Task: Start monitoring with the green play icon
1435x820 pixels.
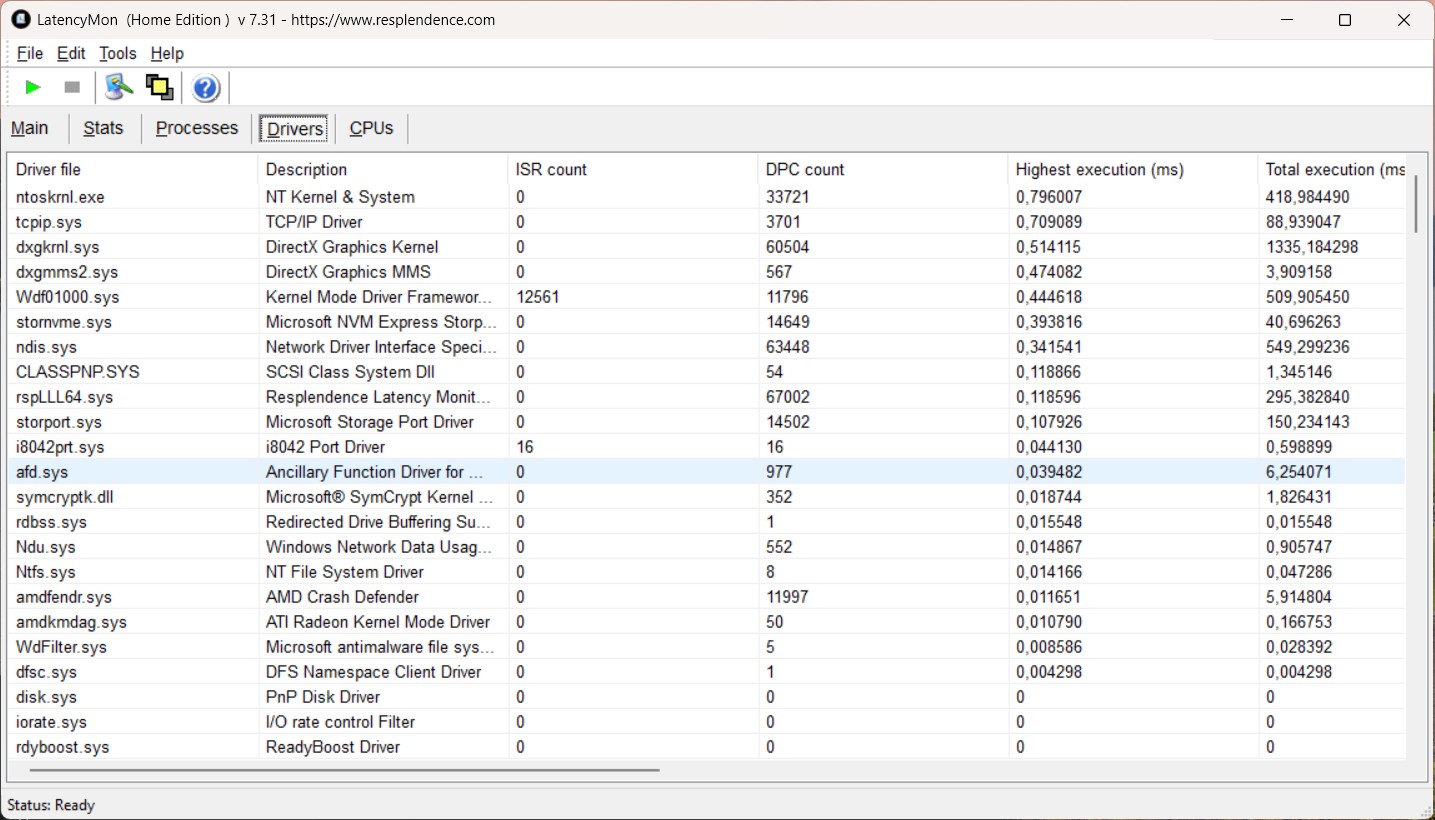Action: click(x=33, y=88)
